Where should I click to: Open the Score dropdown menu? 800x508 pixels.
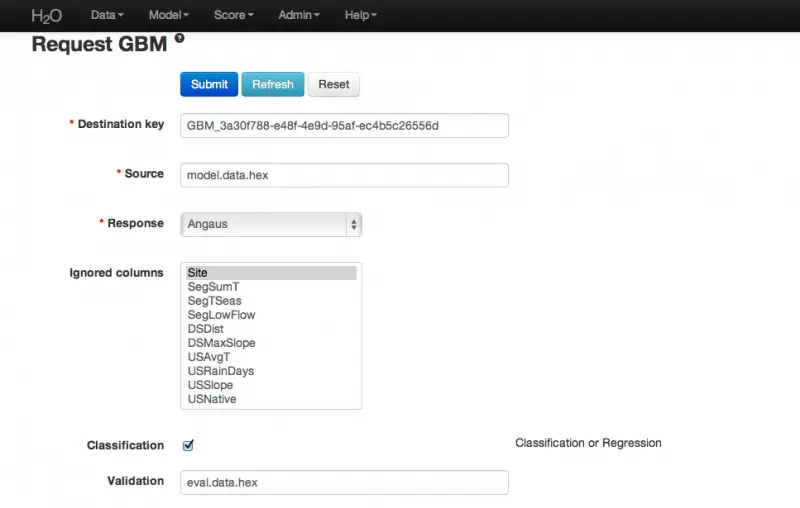[x=234, y=15]
